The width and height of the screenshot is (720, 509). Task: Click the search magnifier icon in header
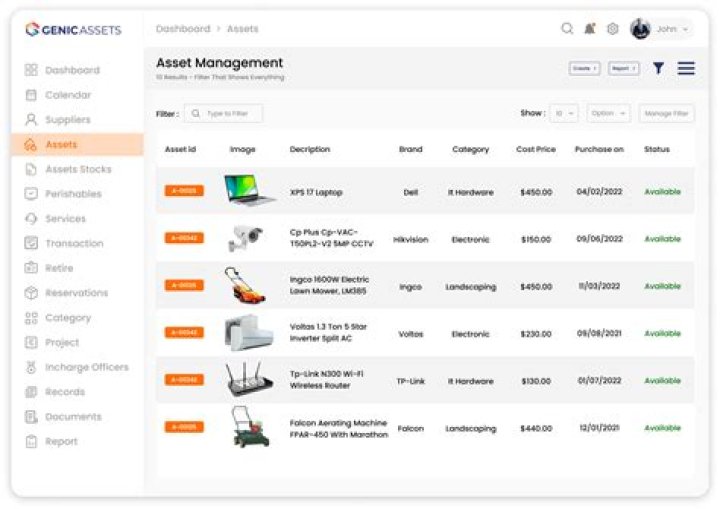click(x=567, y=29)
